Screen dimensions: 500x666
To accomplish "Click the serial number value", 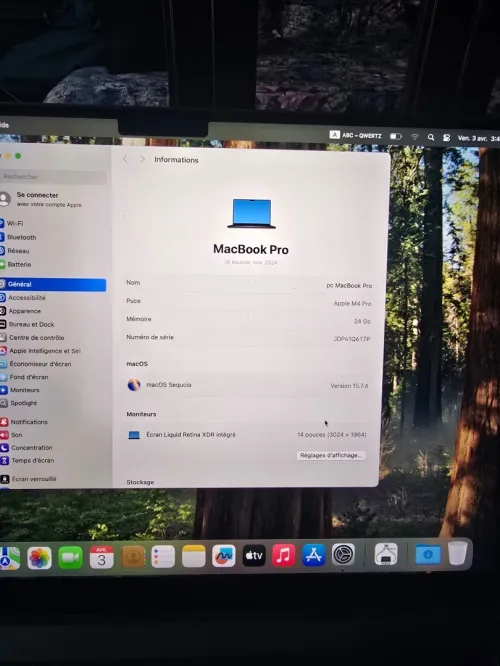I will pos(352,339).
